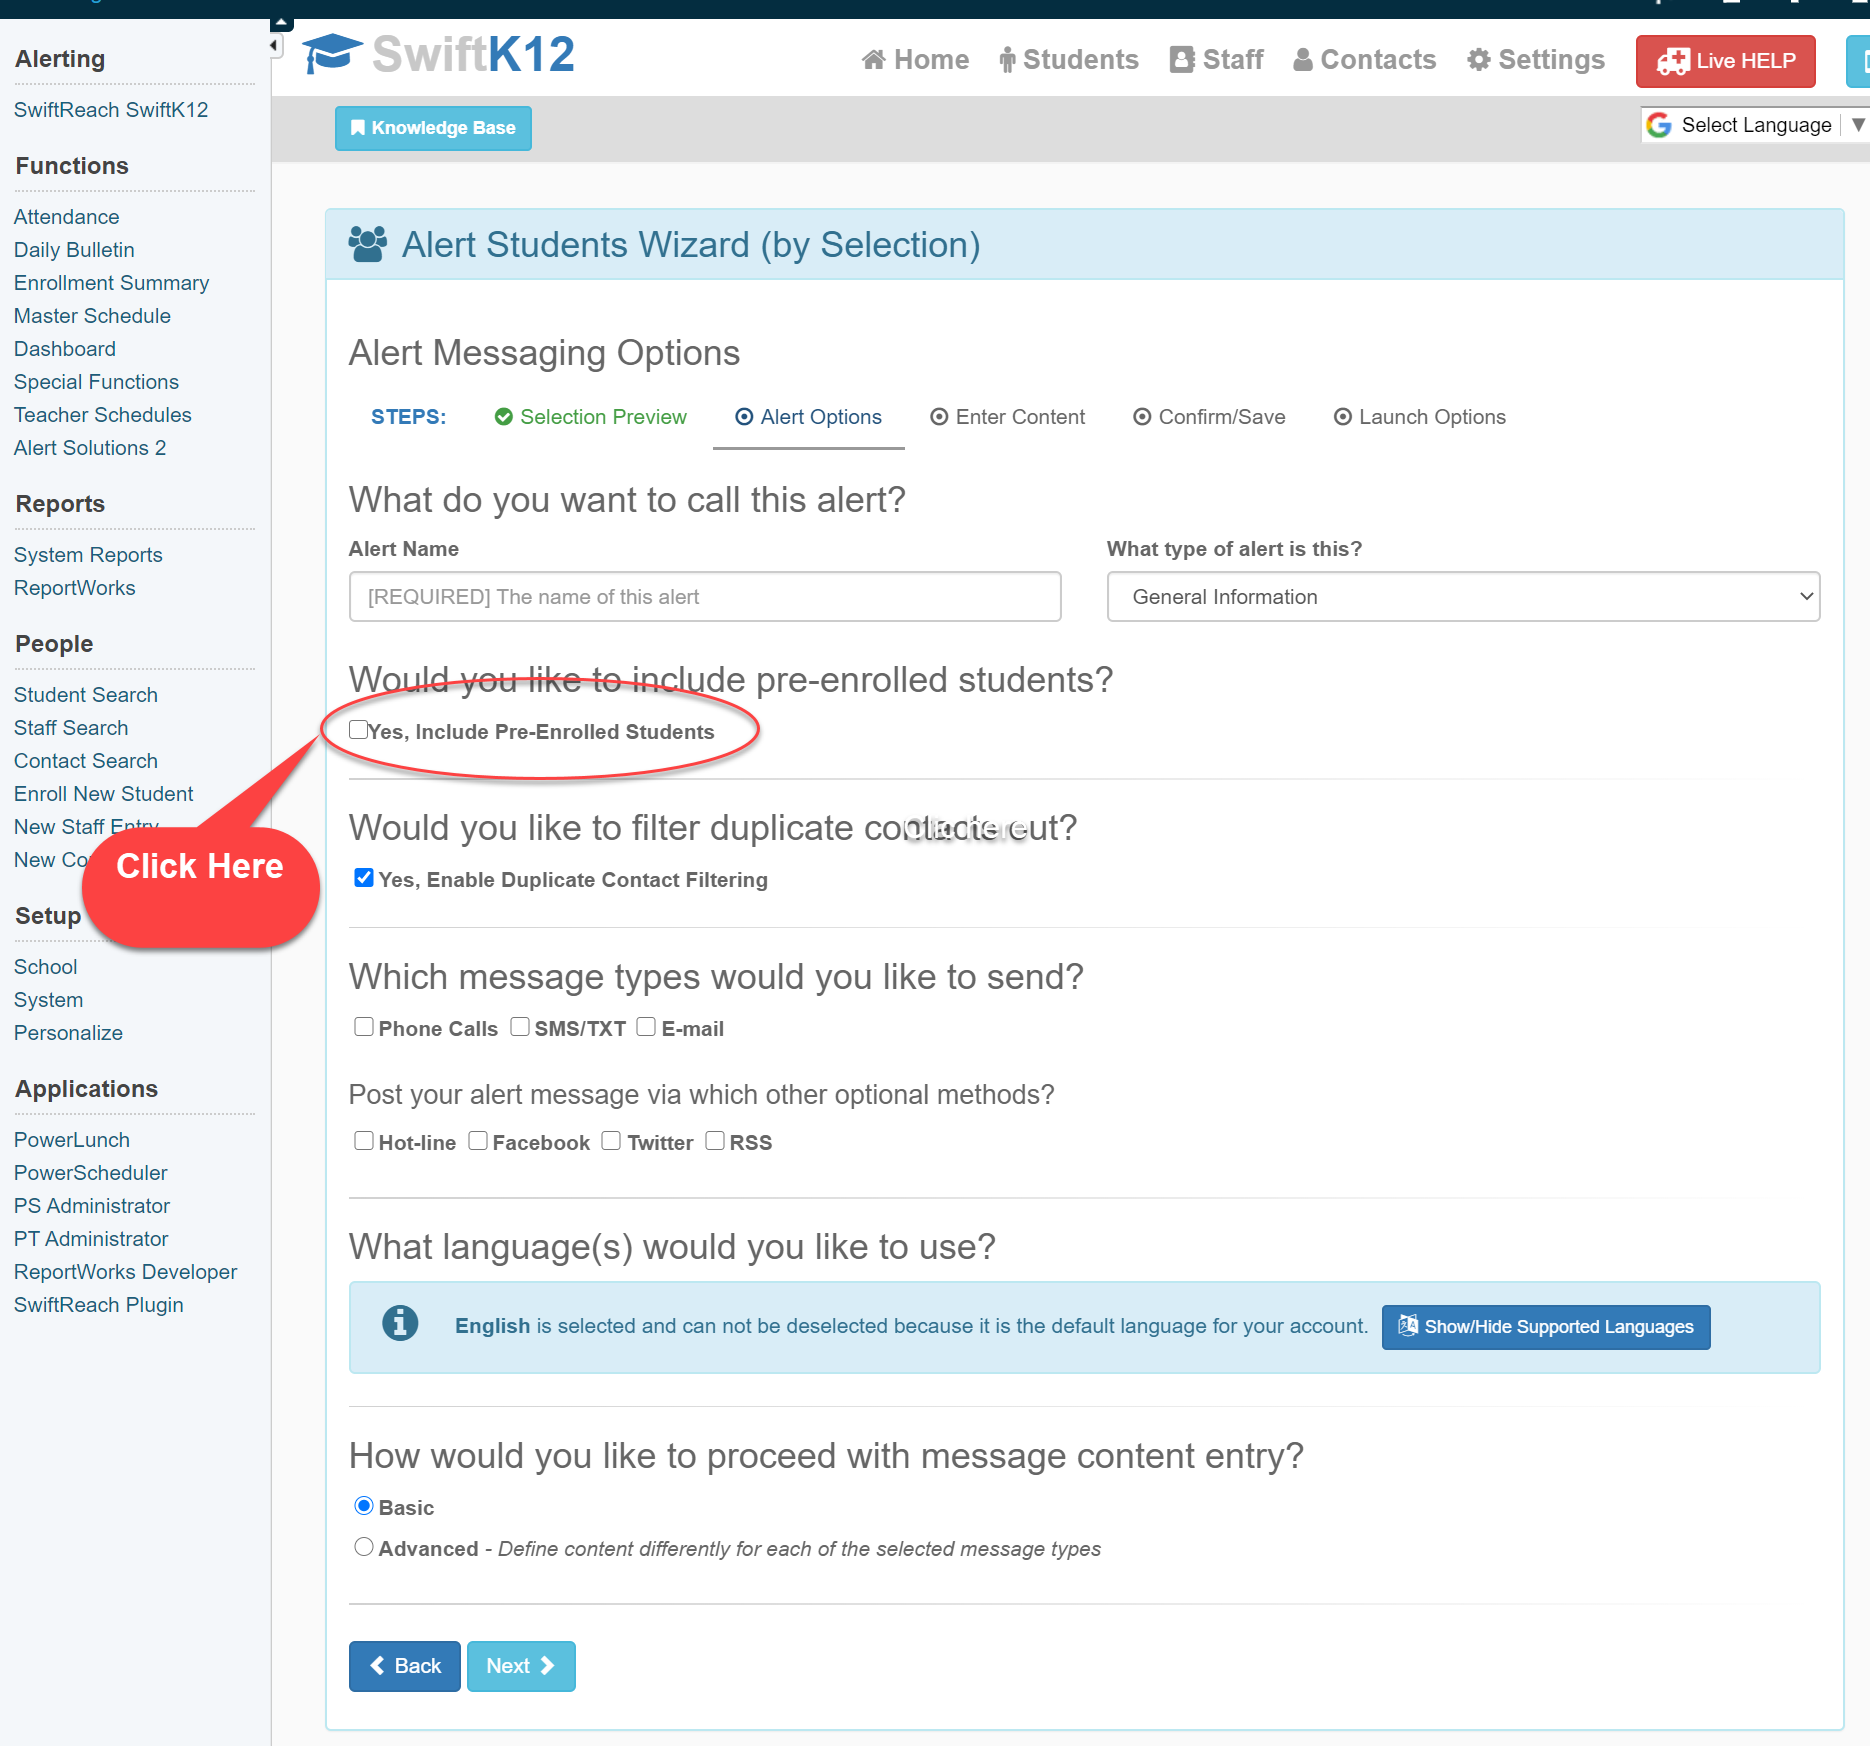
Task: Select the Launch Options step
Action: click(1419, 417)
